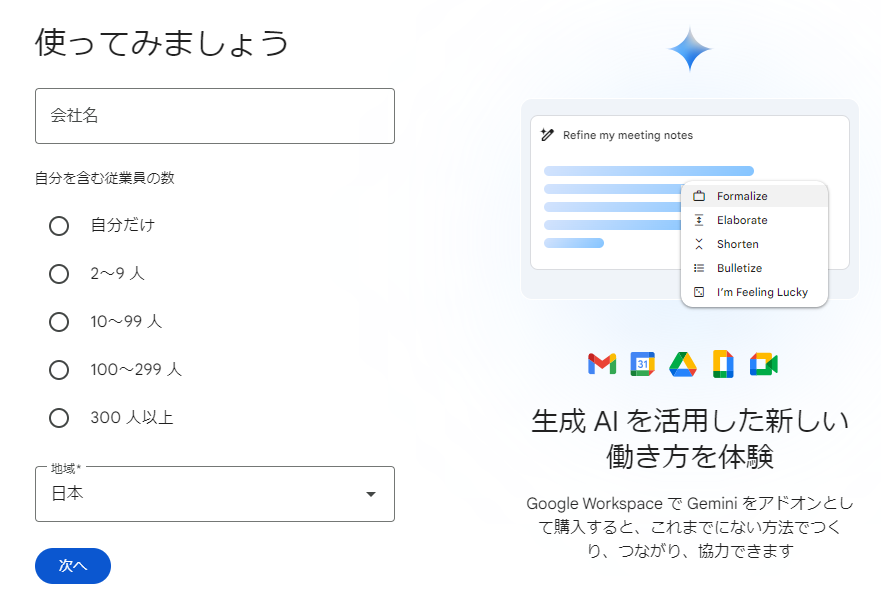Choose Shorten in the illustration menu
Screen dimensions: 881x602
[754, 244]
